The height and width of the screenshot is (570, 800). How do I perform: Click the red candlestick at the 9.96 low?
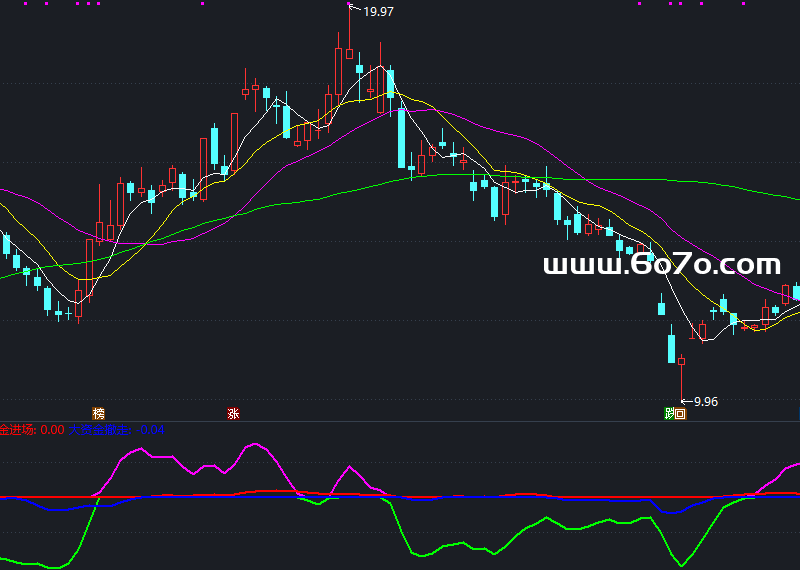tap(681, 361)
